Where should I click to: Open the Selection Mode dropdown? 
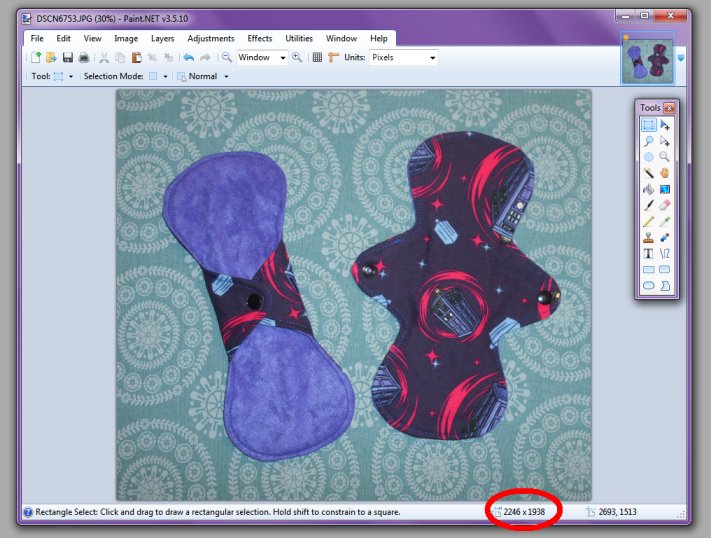click(x=164, y=76)
